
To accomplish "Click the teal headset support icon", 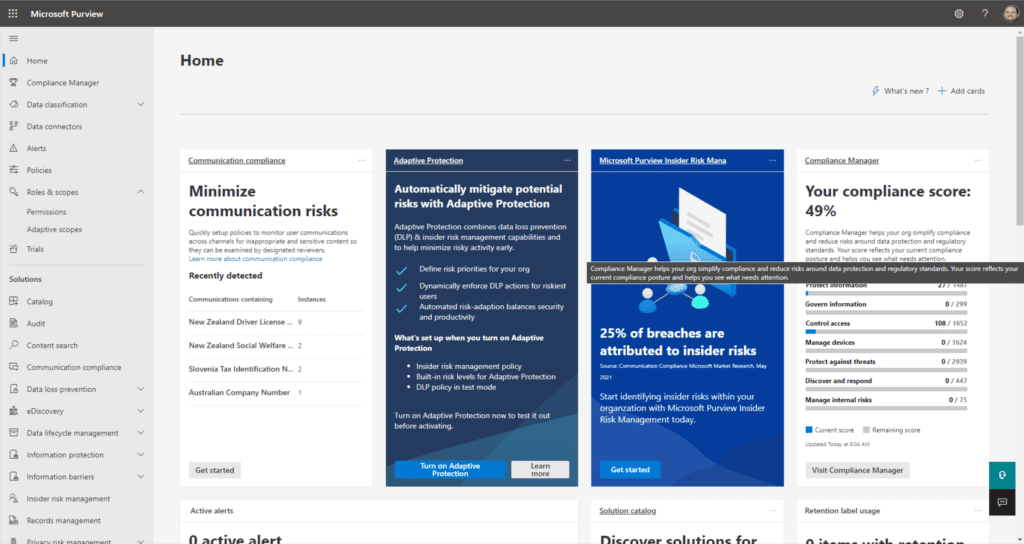I will [1002, 475].
